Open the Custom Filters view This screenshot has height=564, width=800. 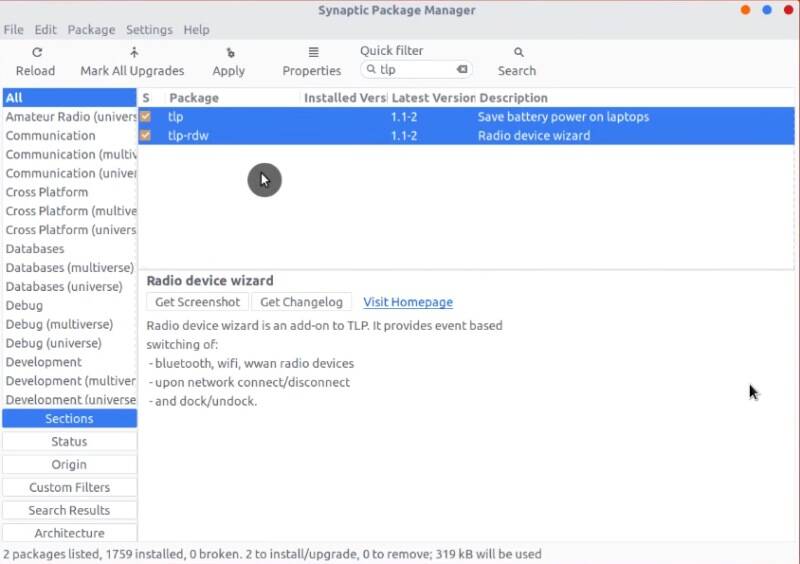pos(69,487)
